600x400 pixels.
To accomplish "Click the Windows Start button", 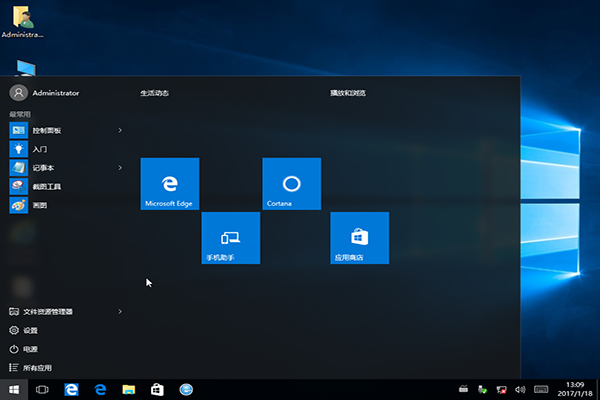I will pyautogui.click(x=14, y=389).
